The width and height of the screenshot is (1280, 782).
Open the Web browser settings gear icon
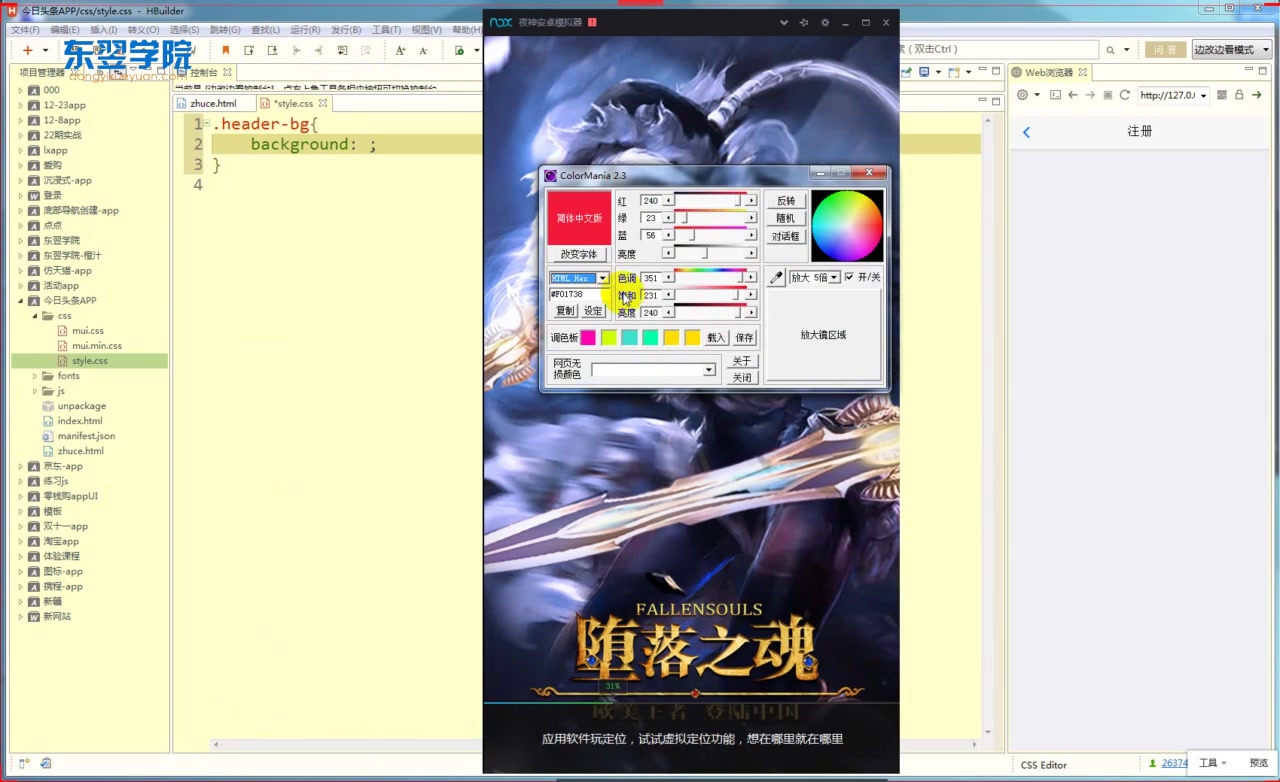coord(1022,95)
